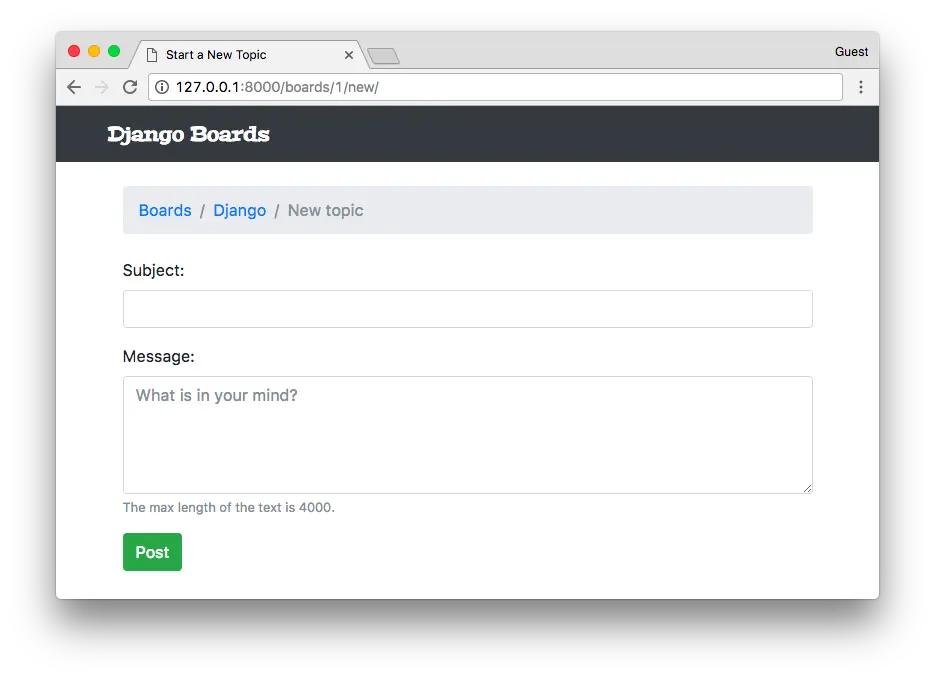Screen dimensions: 935x679
Task: Click the What is in your mind textarea
Action: [467, 434]
